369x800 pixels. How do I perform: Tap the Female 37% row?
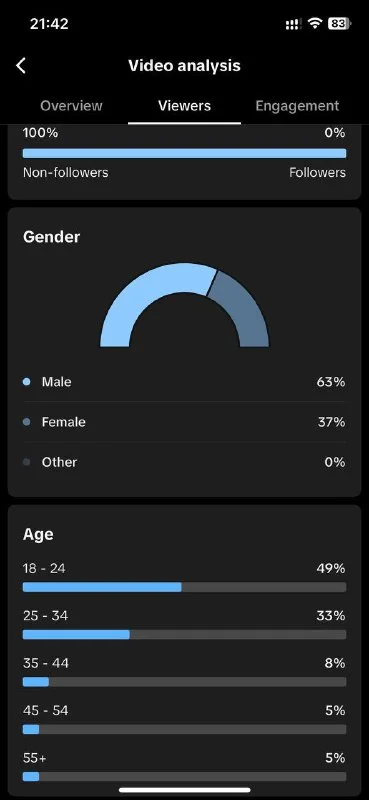click(x=184, y=422)
